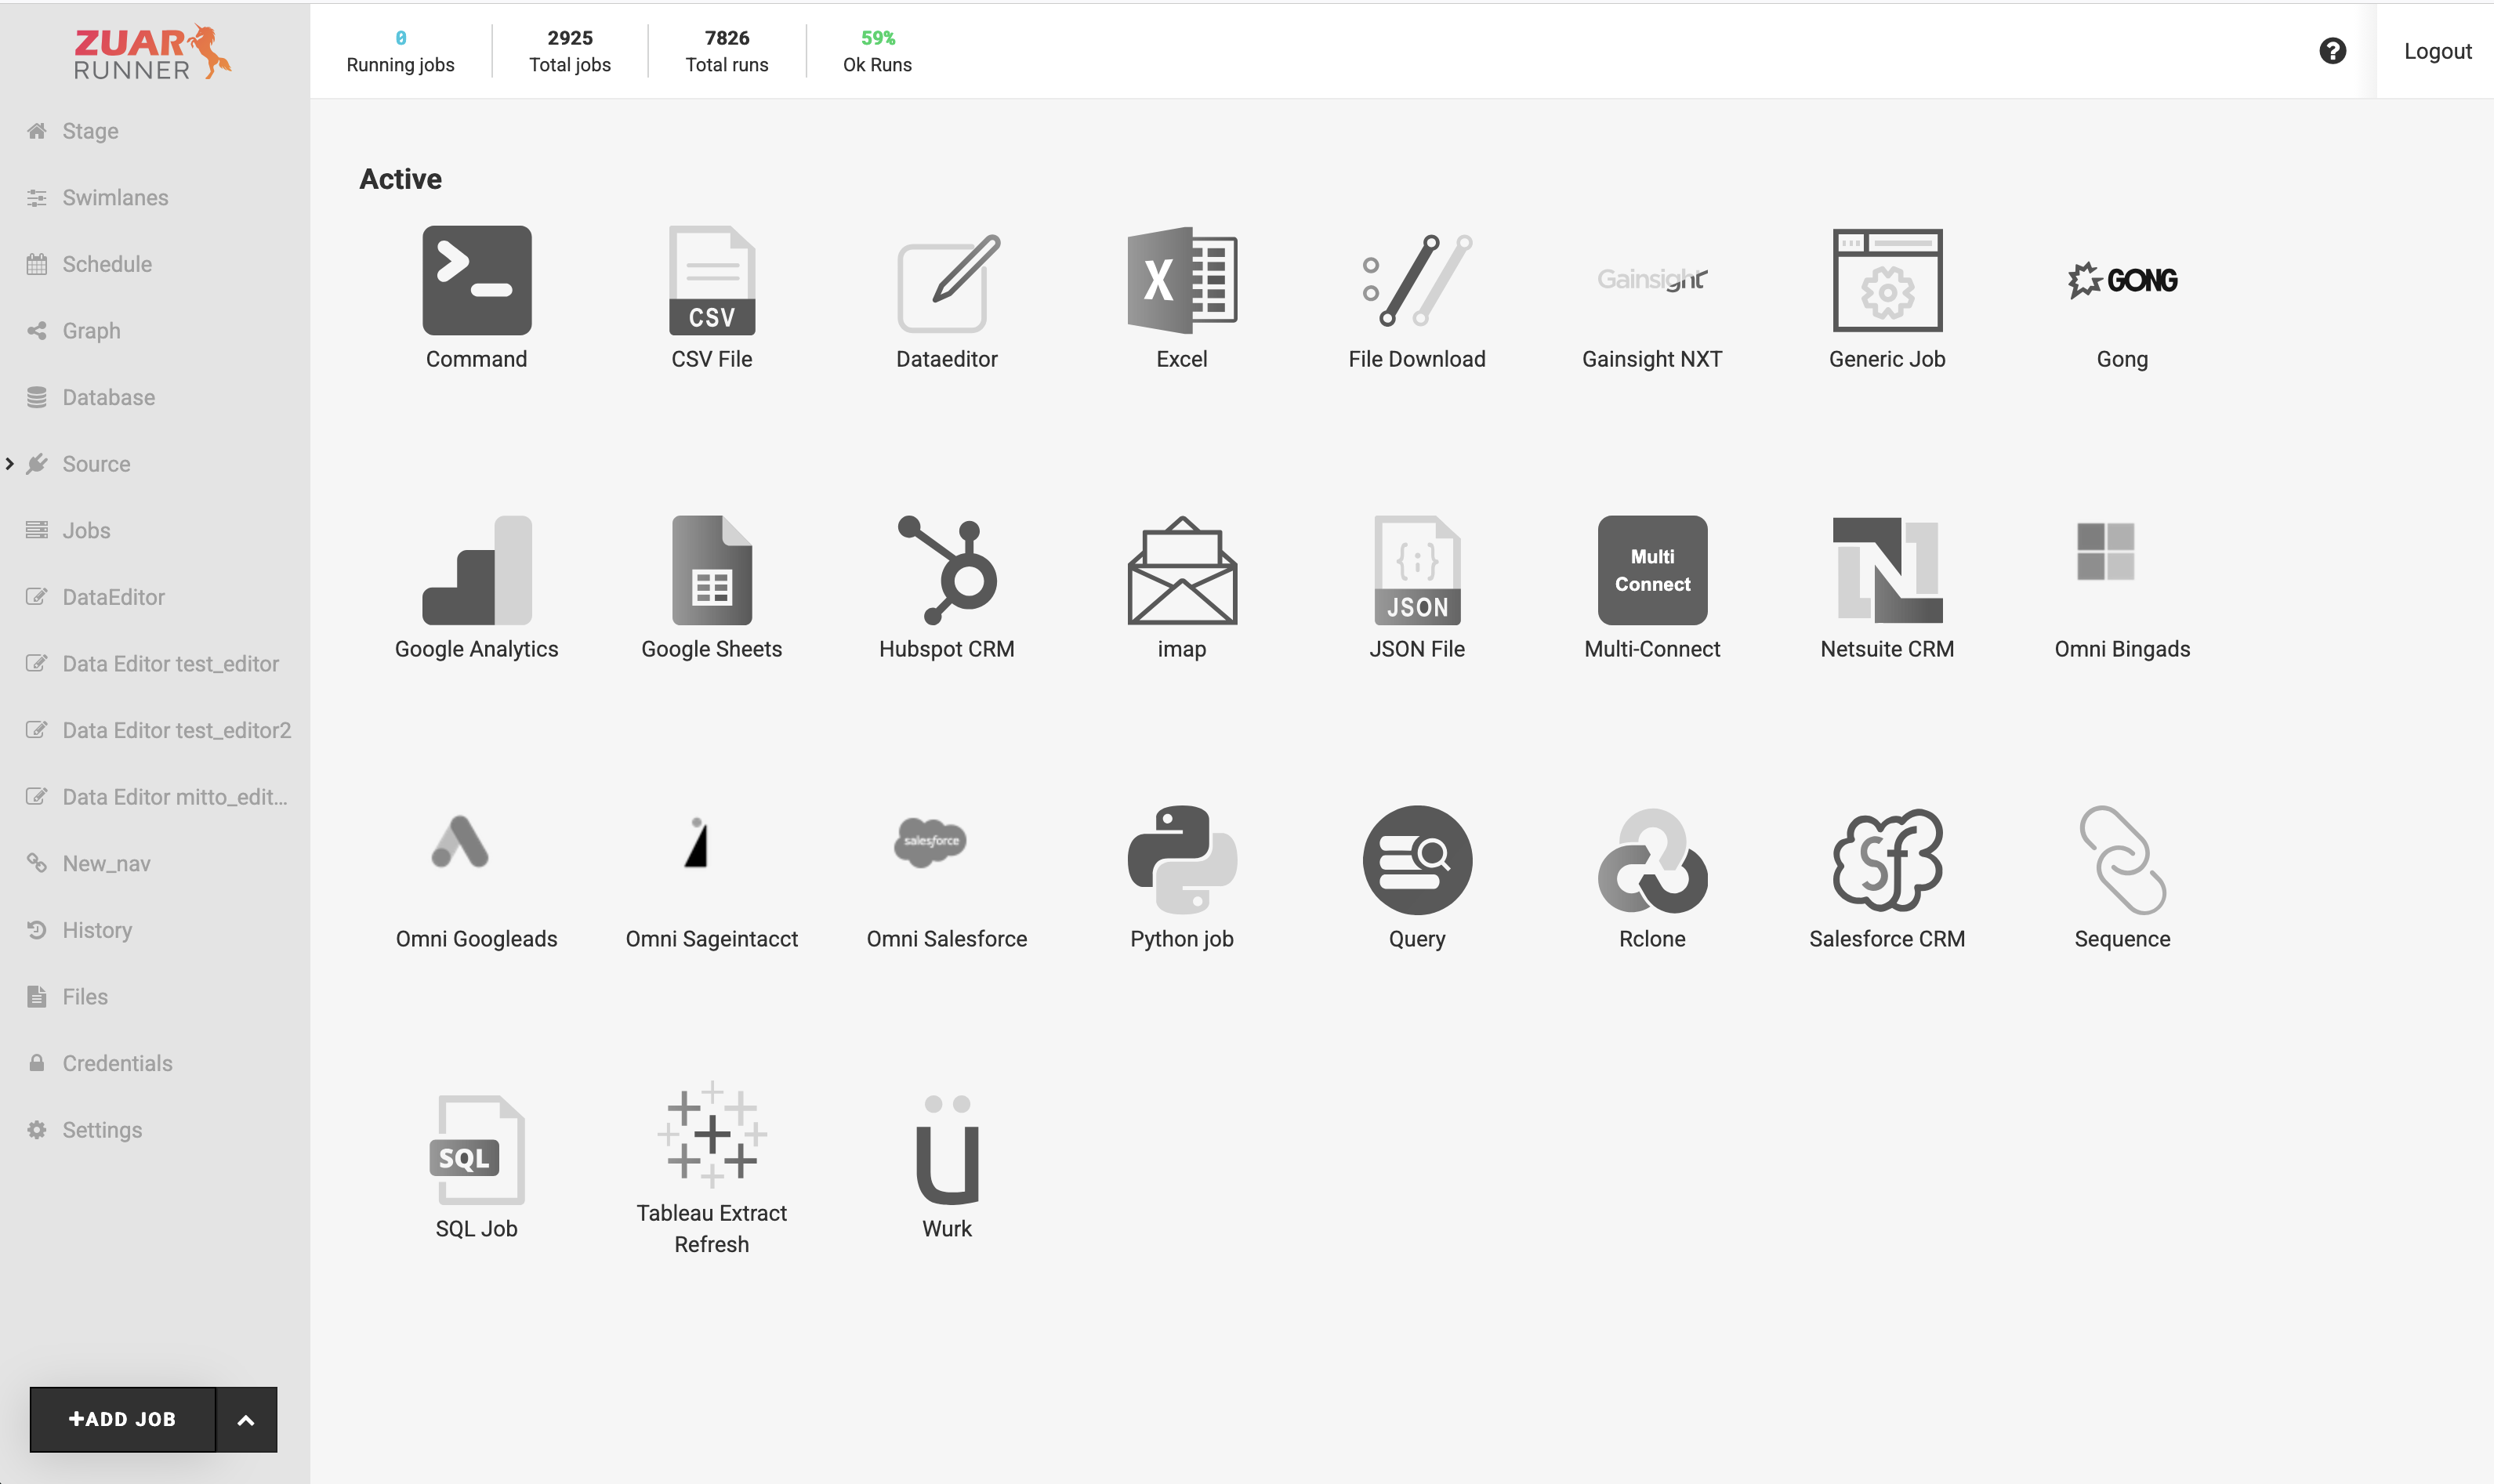Screen dimensions: 2494x1484
Task: Choose the Omni Googleads icon
Action: tap(459, 841)
